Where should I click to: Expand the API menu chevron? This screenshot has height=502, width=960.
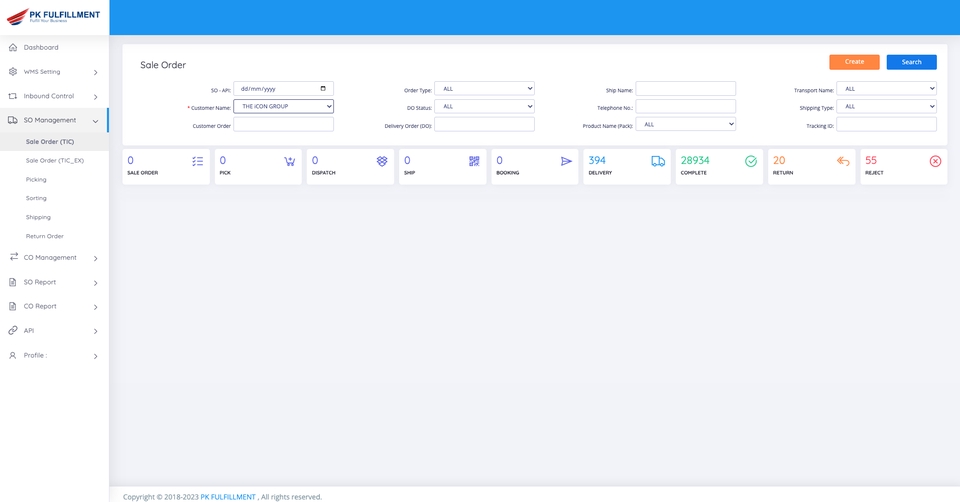click(x=96, y=331)
